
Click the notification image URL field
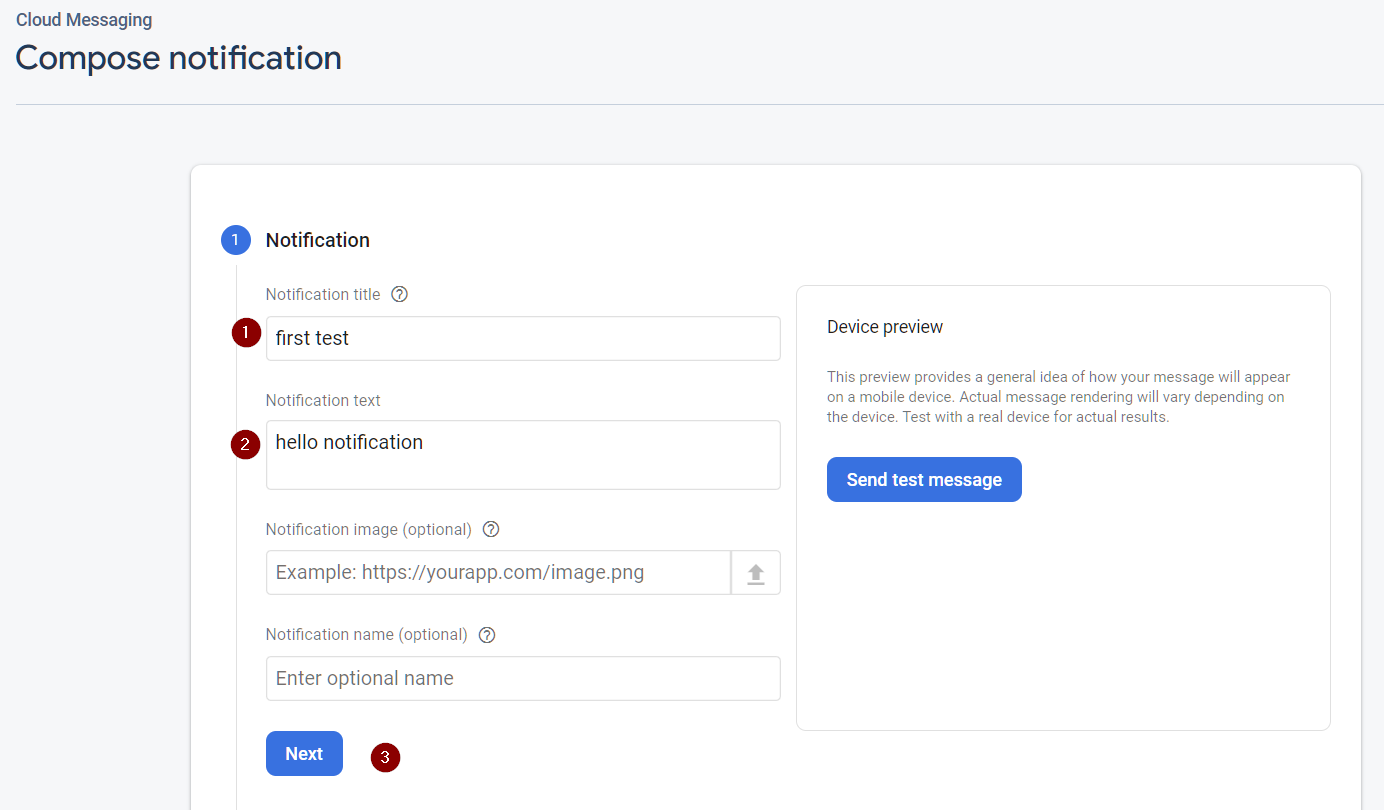point(498,573)
